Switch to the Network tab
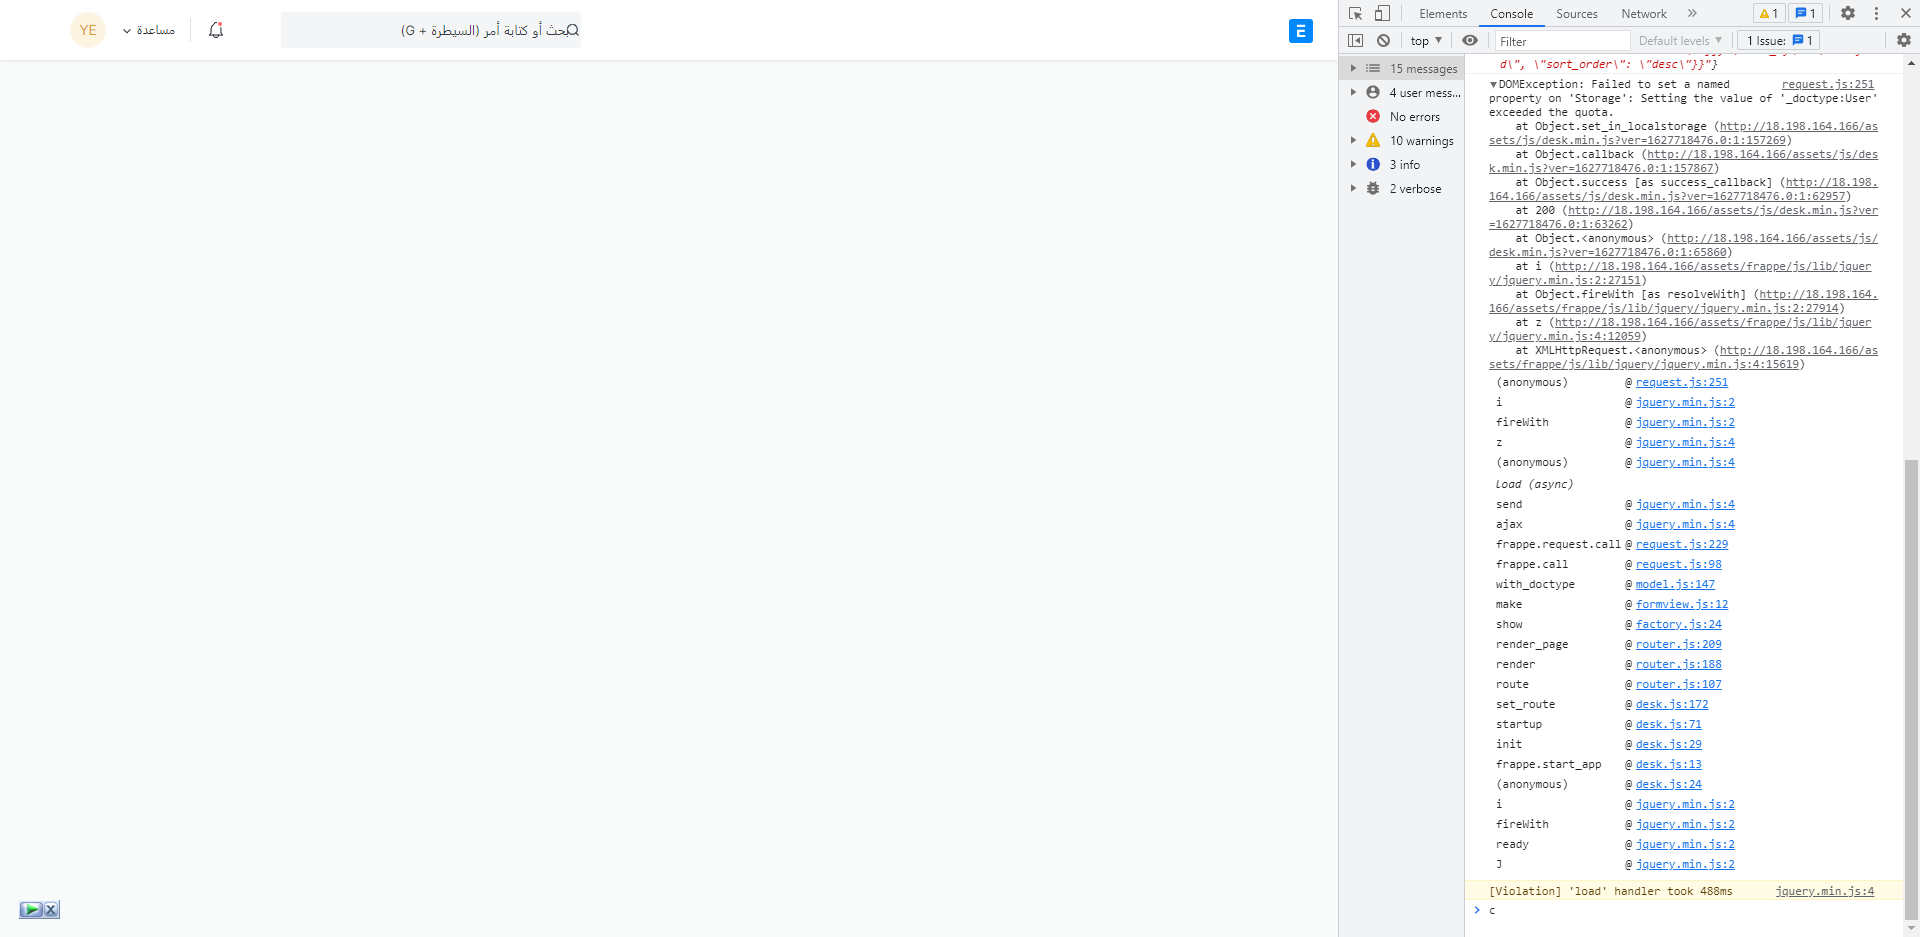The width and height of the screenshot is (1920, 937). pos(1643,13)
